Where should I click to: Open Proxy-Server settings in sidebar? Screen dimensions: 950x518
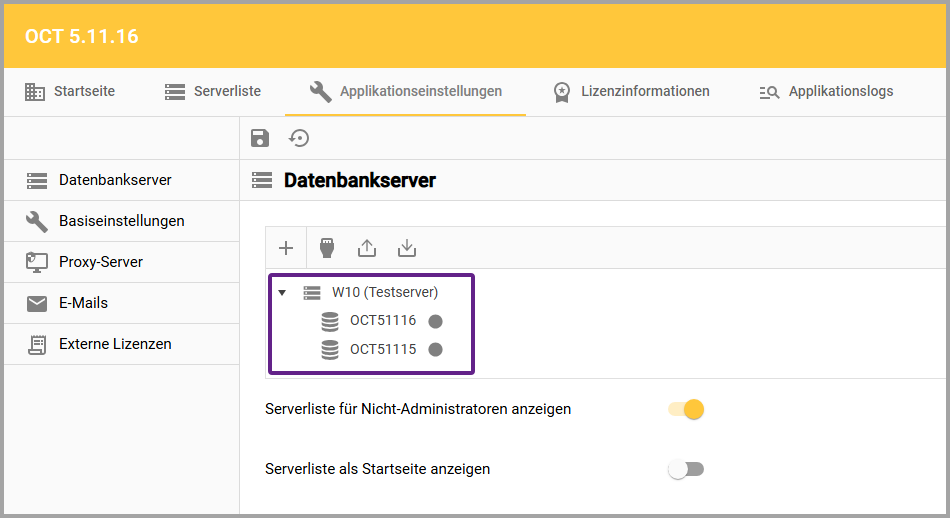click(x=100, y=262)
